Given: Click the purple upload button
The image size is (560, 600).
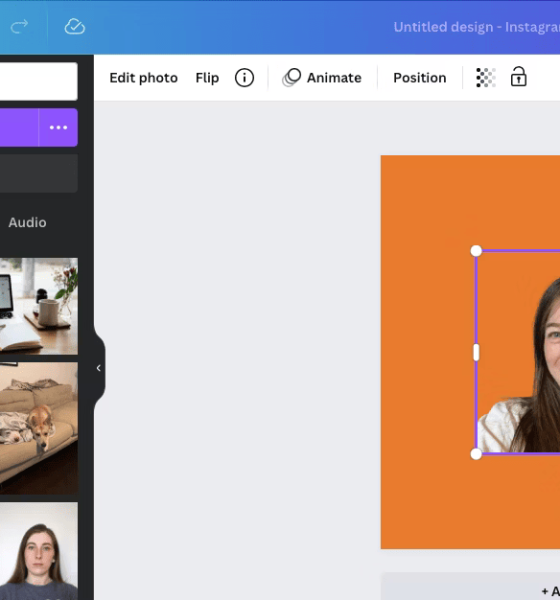Looking at the screenshot, I should [x=19, y=127].
